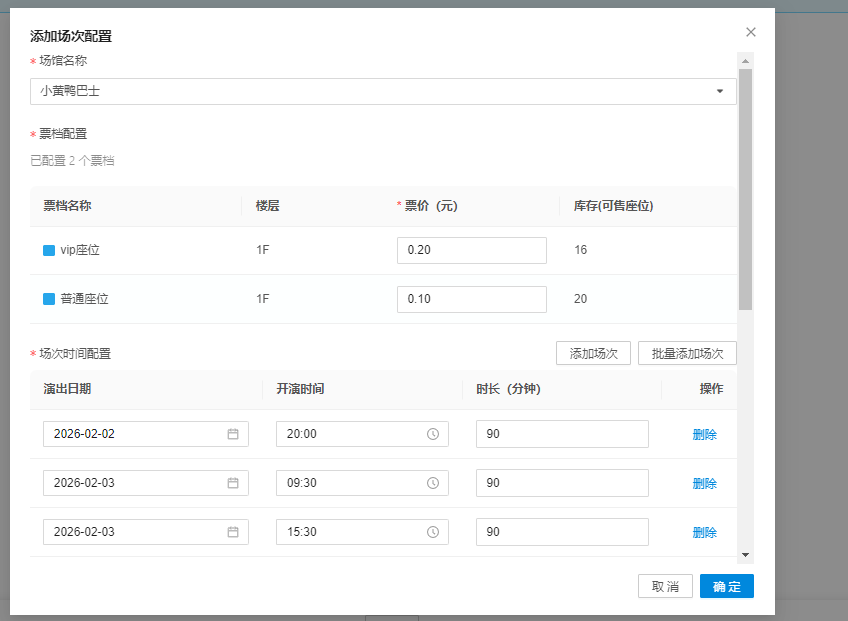This screenshot has height=621, width=848.
Task: Click clock icon in 09:30 time field
Action: (x=433, y=483)
